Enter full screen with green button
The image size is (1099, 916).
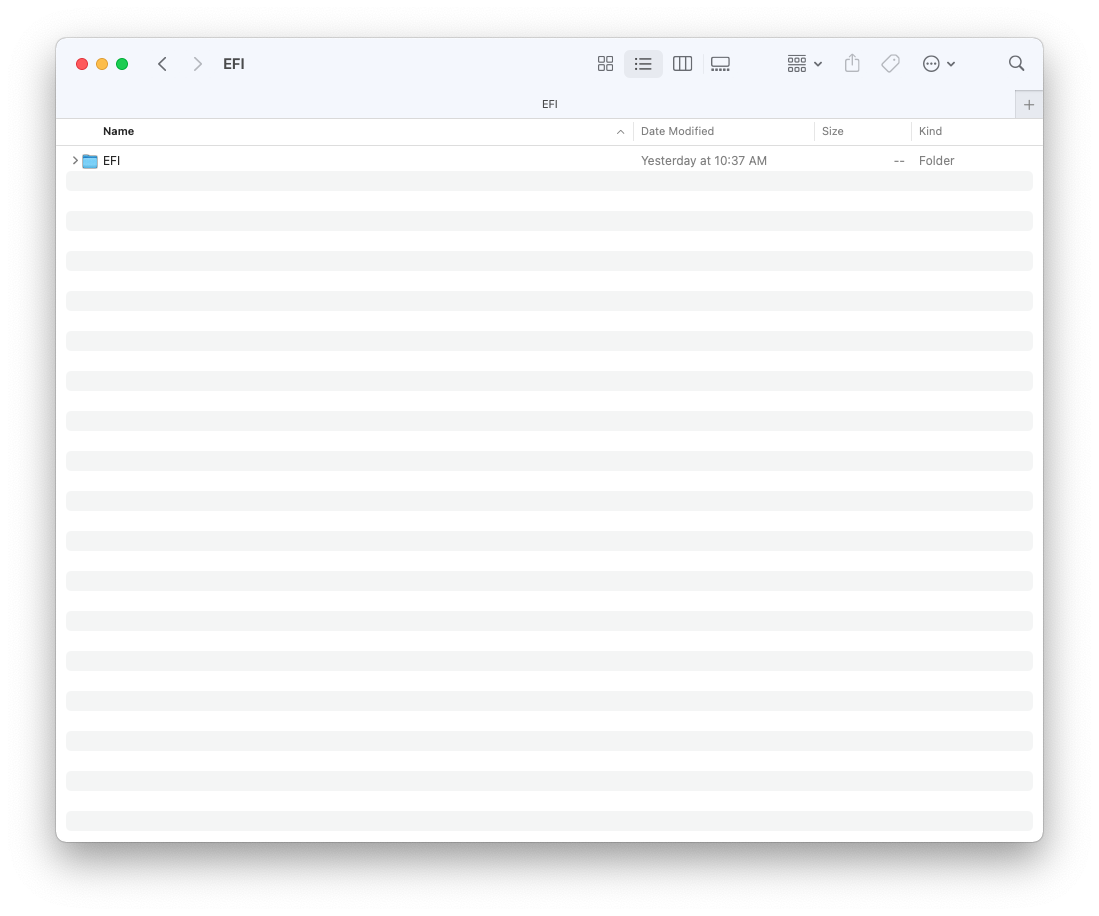click(x=122, y=64)
